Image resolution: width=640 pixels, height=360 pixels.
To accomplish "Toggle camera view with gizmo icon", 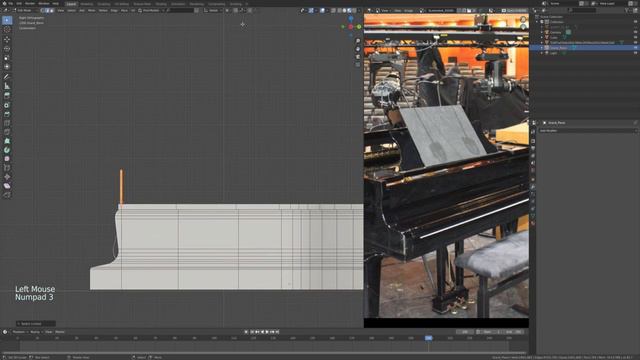I will pos(358,57).
